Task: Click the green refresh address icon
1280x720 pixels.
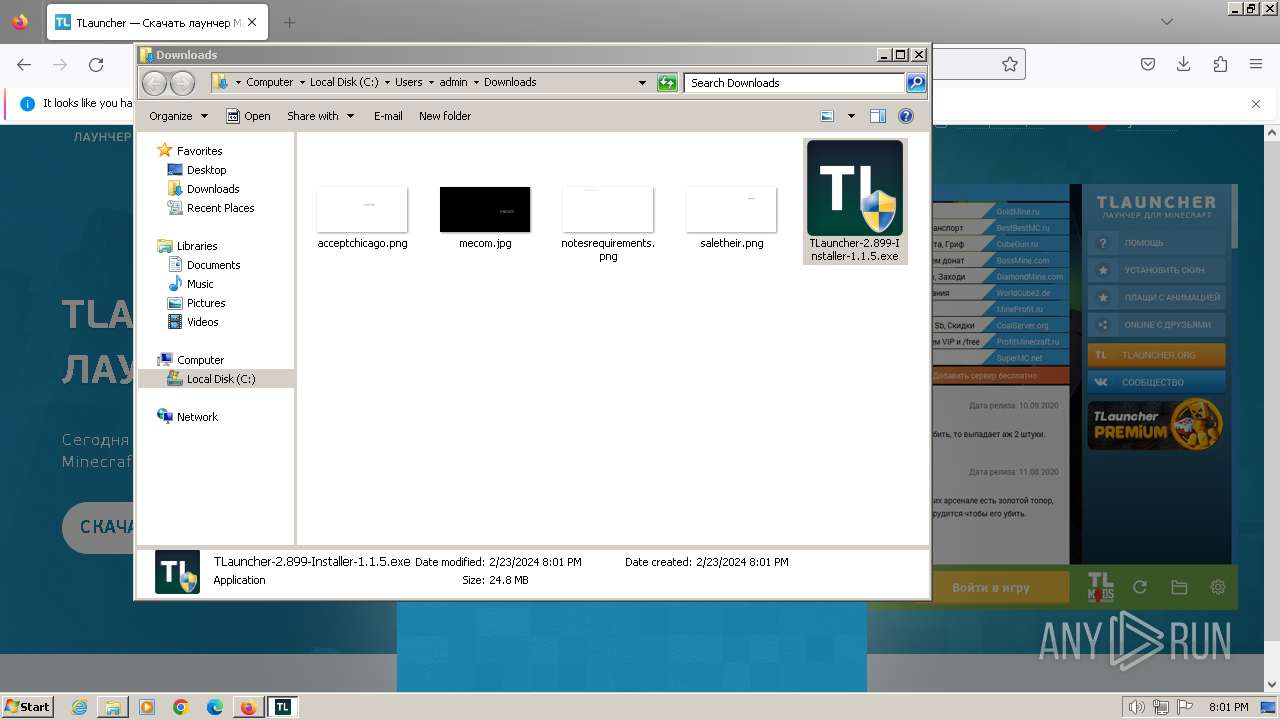Action: [667, 83]
